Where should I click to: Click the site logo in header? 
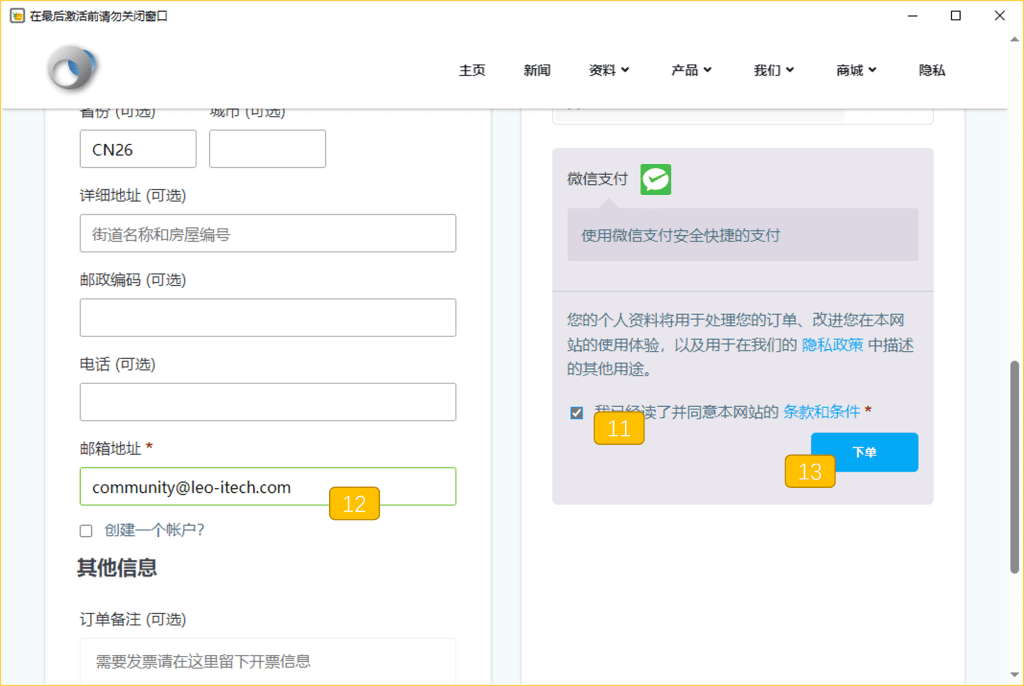click(73, 71)
